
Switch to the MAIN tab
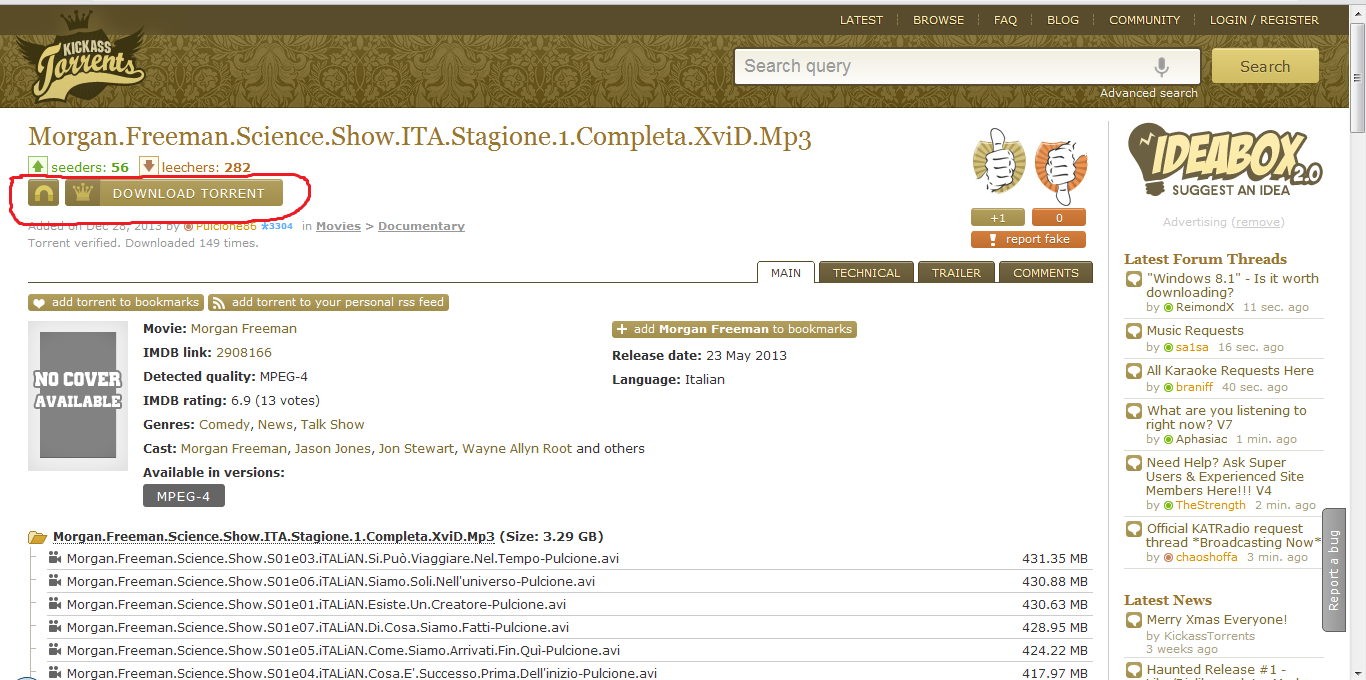tap(786, 273)
